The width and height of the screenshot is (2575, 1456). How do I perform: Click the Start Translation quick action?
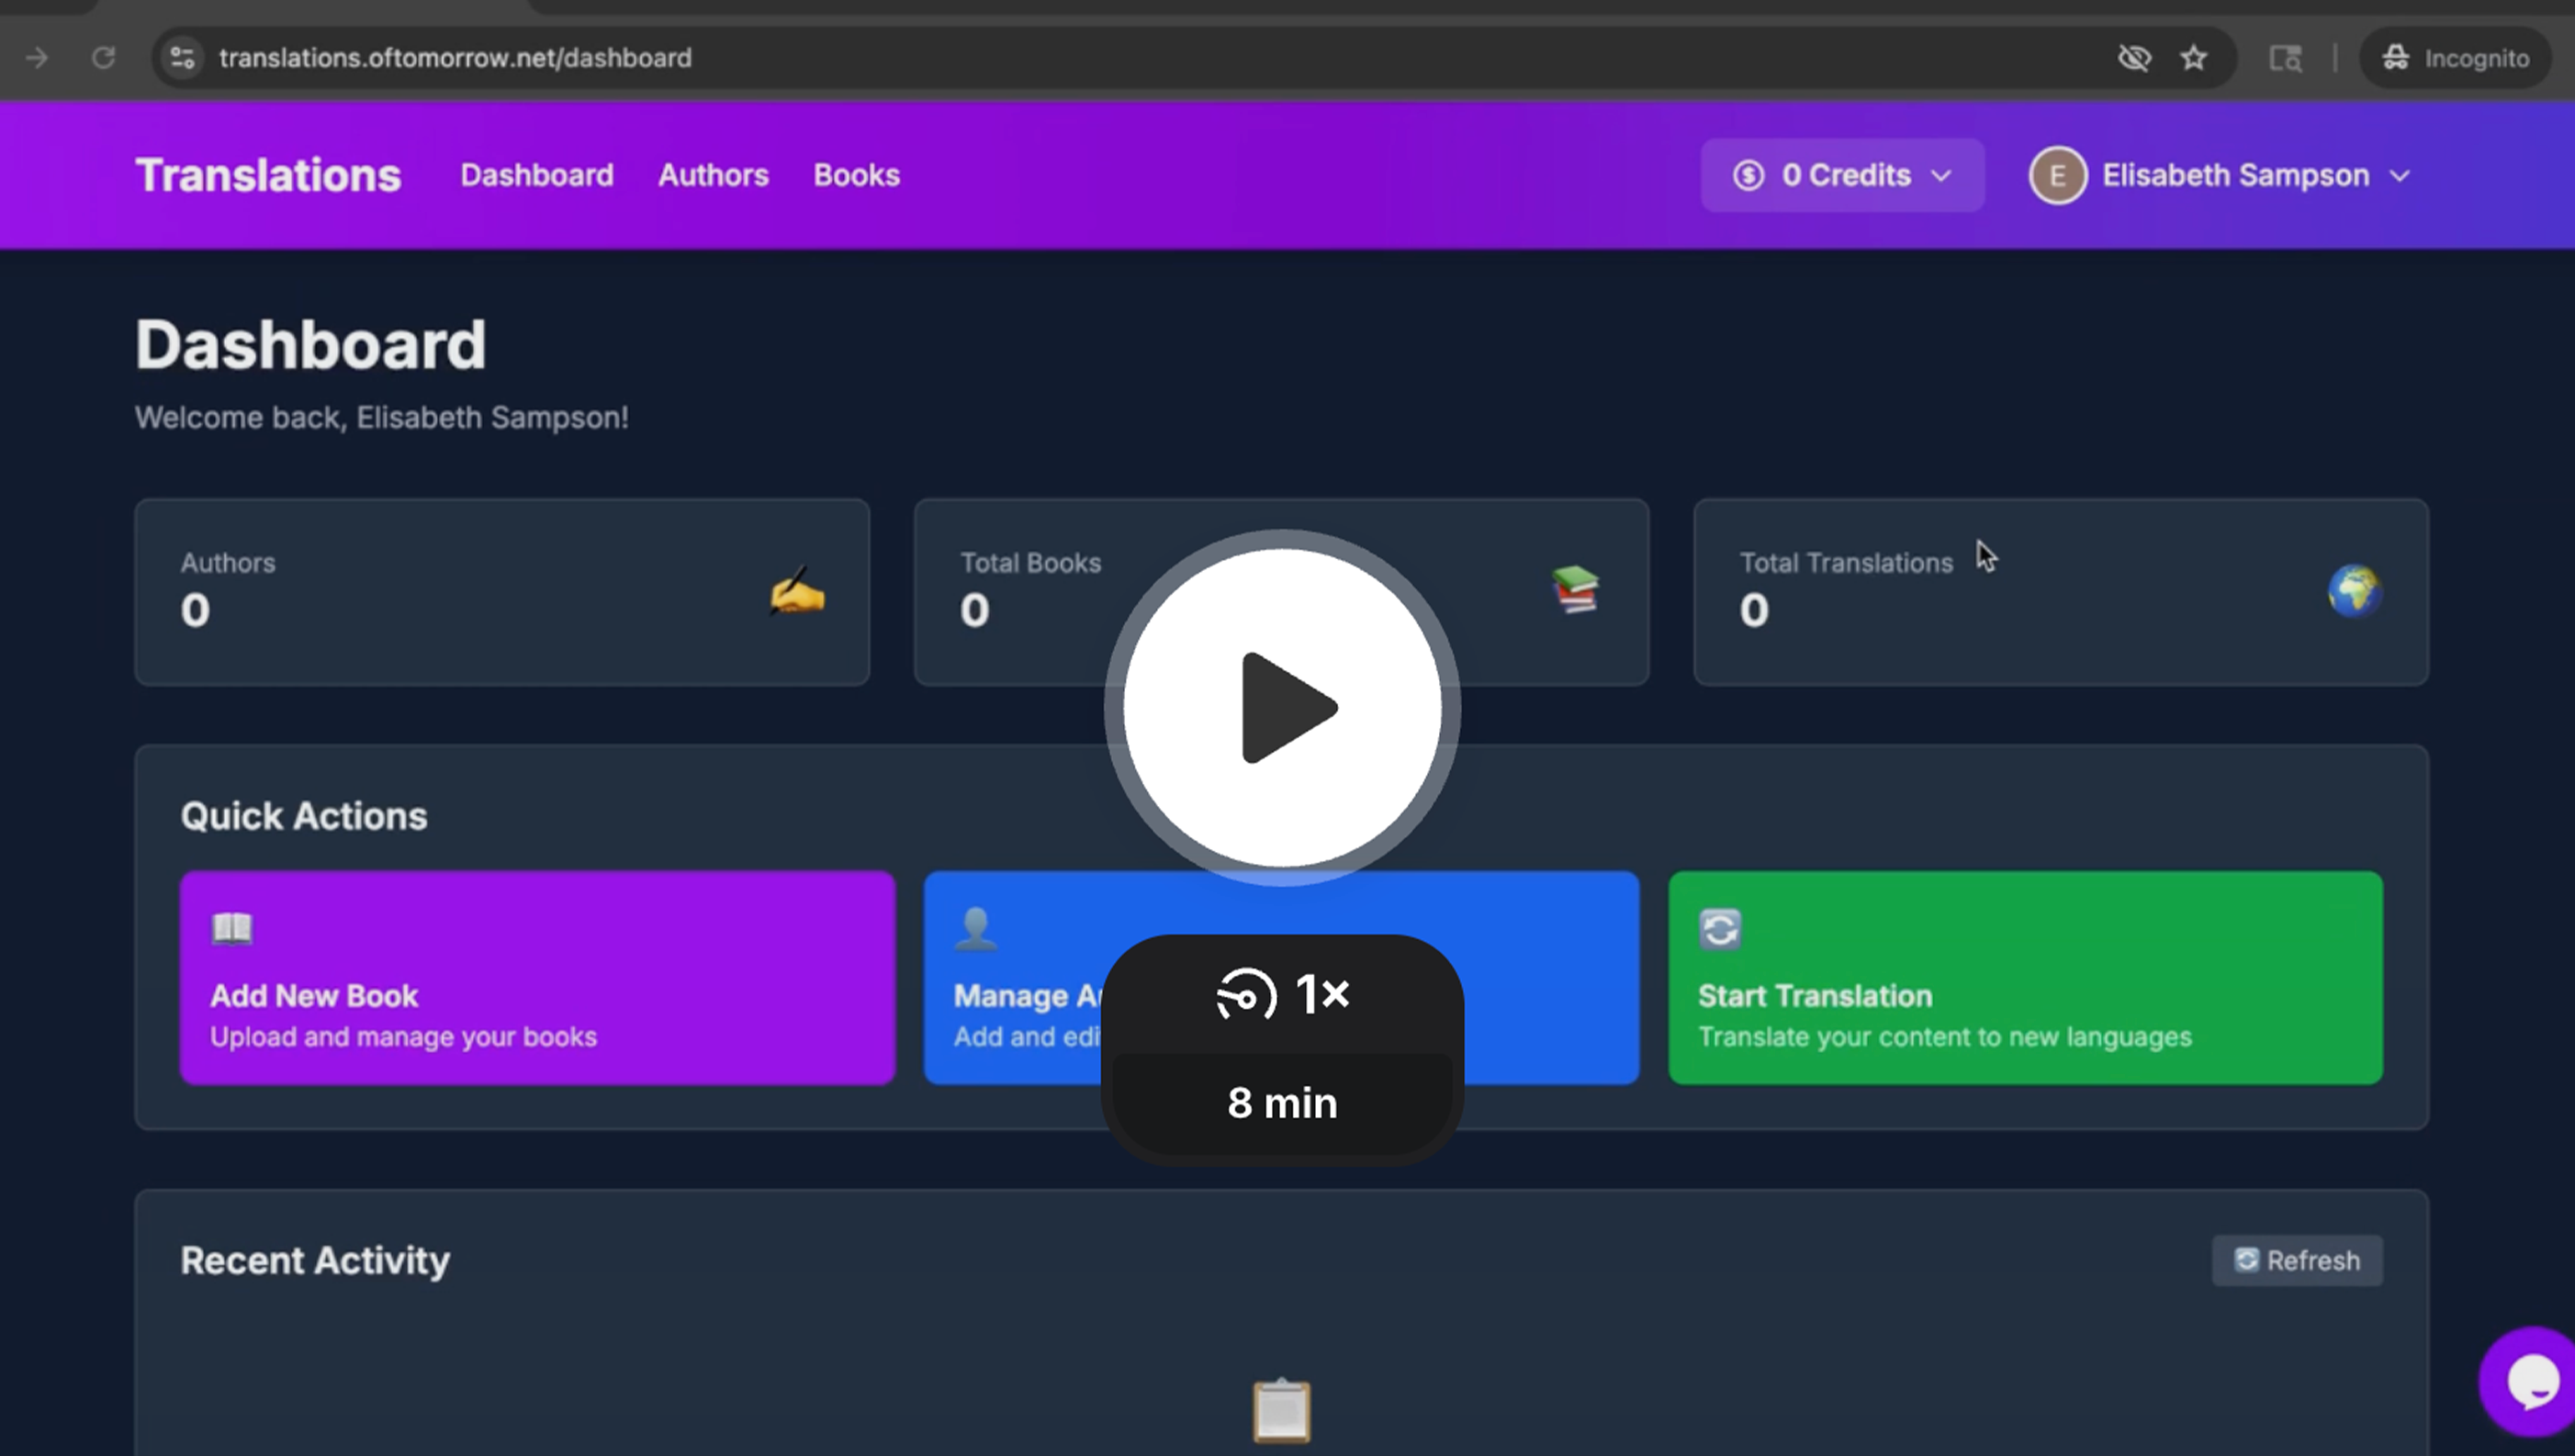[2024, 977]
